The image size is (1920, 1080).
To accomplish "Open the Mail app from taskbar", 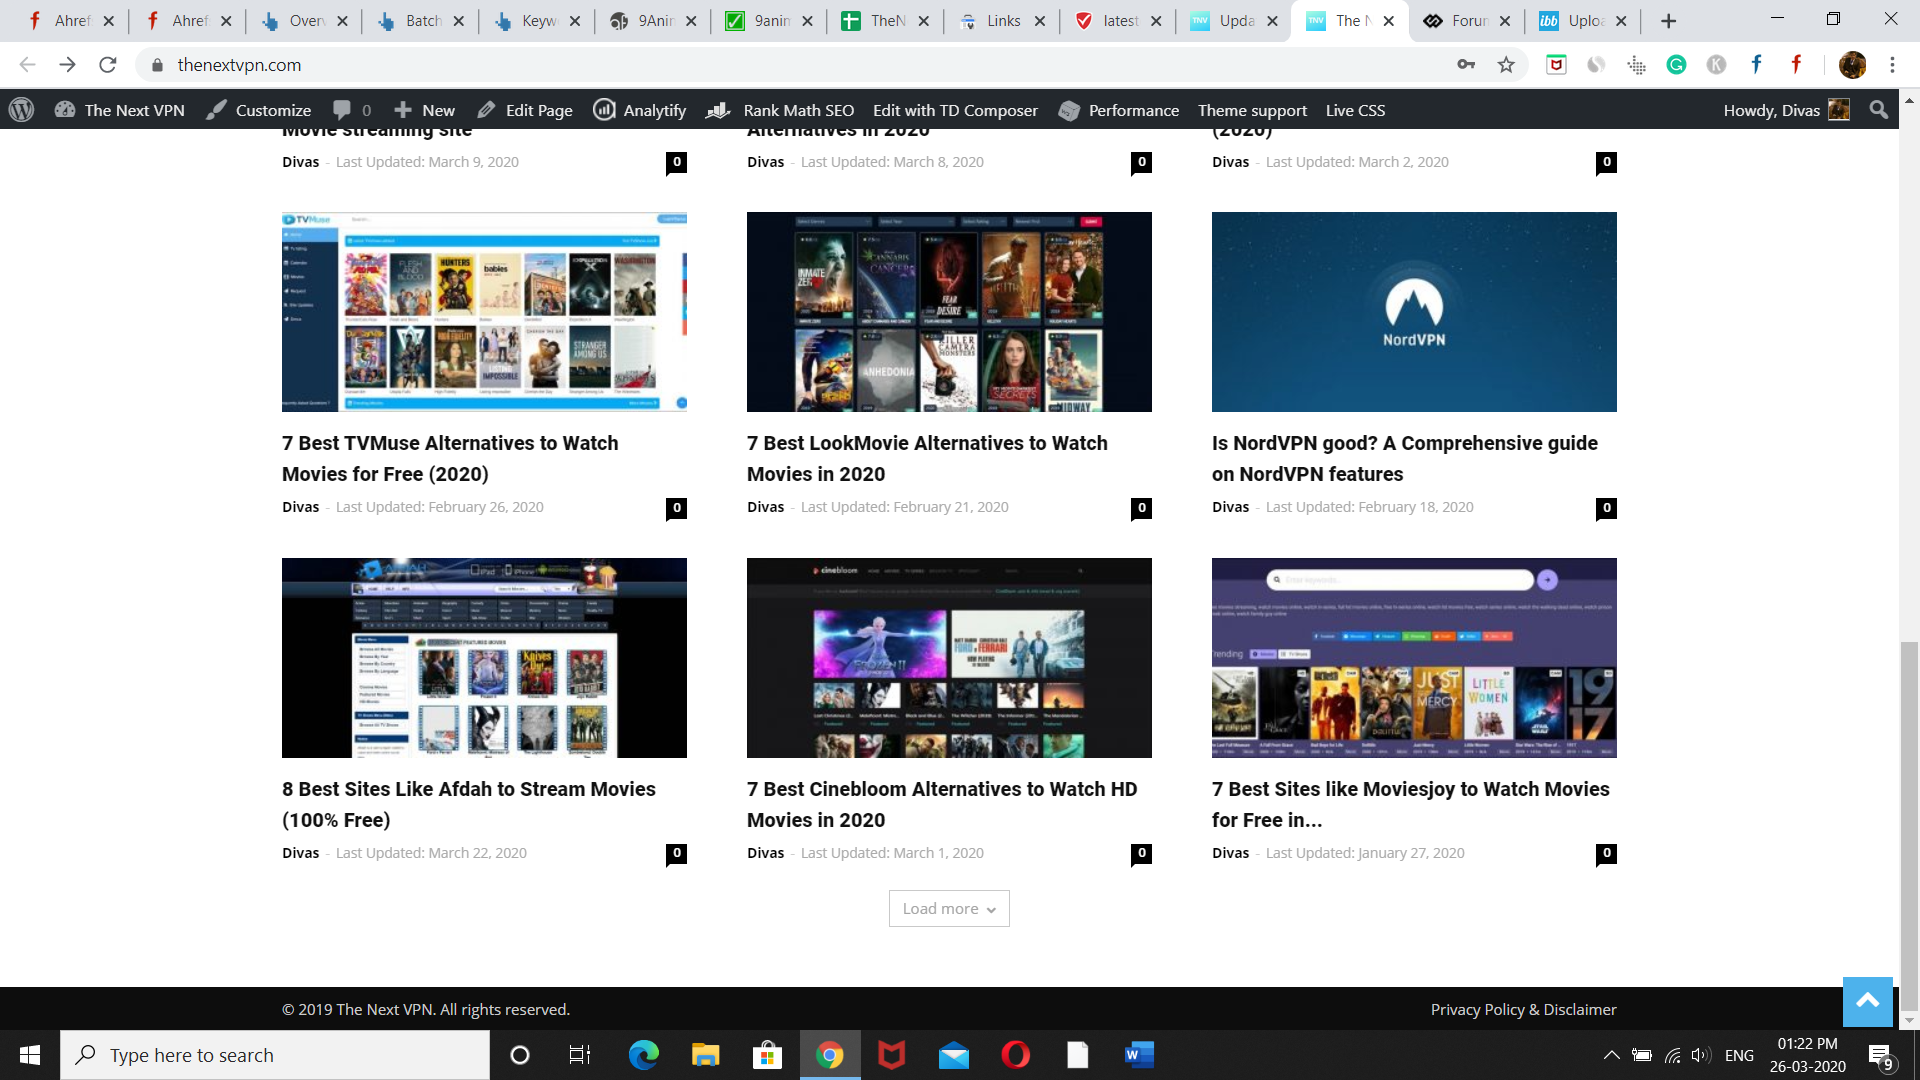I will coord(954,1055).
